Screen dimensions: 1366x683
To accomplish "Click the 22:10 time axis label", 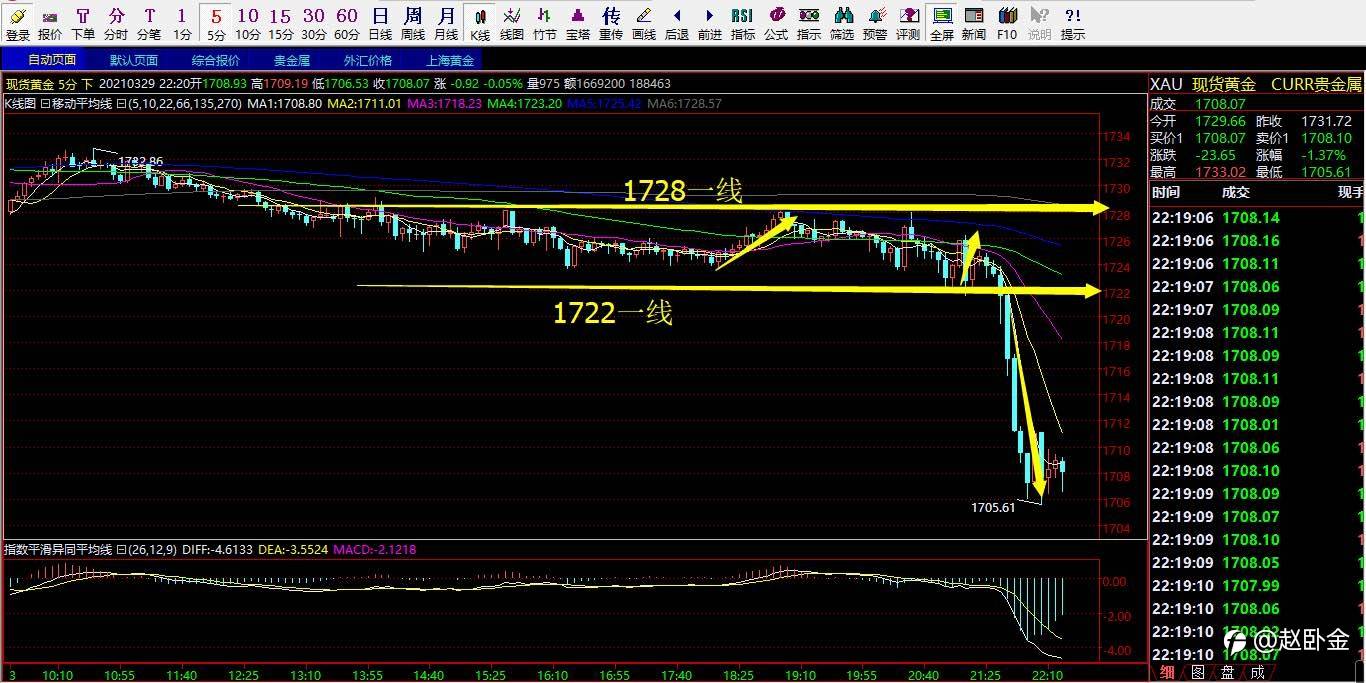I will pos(1047,676).
